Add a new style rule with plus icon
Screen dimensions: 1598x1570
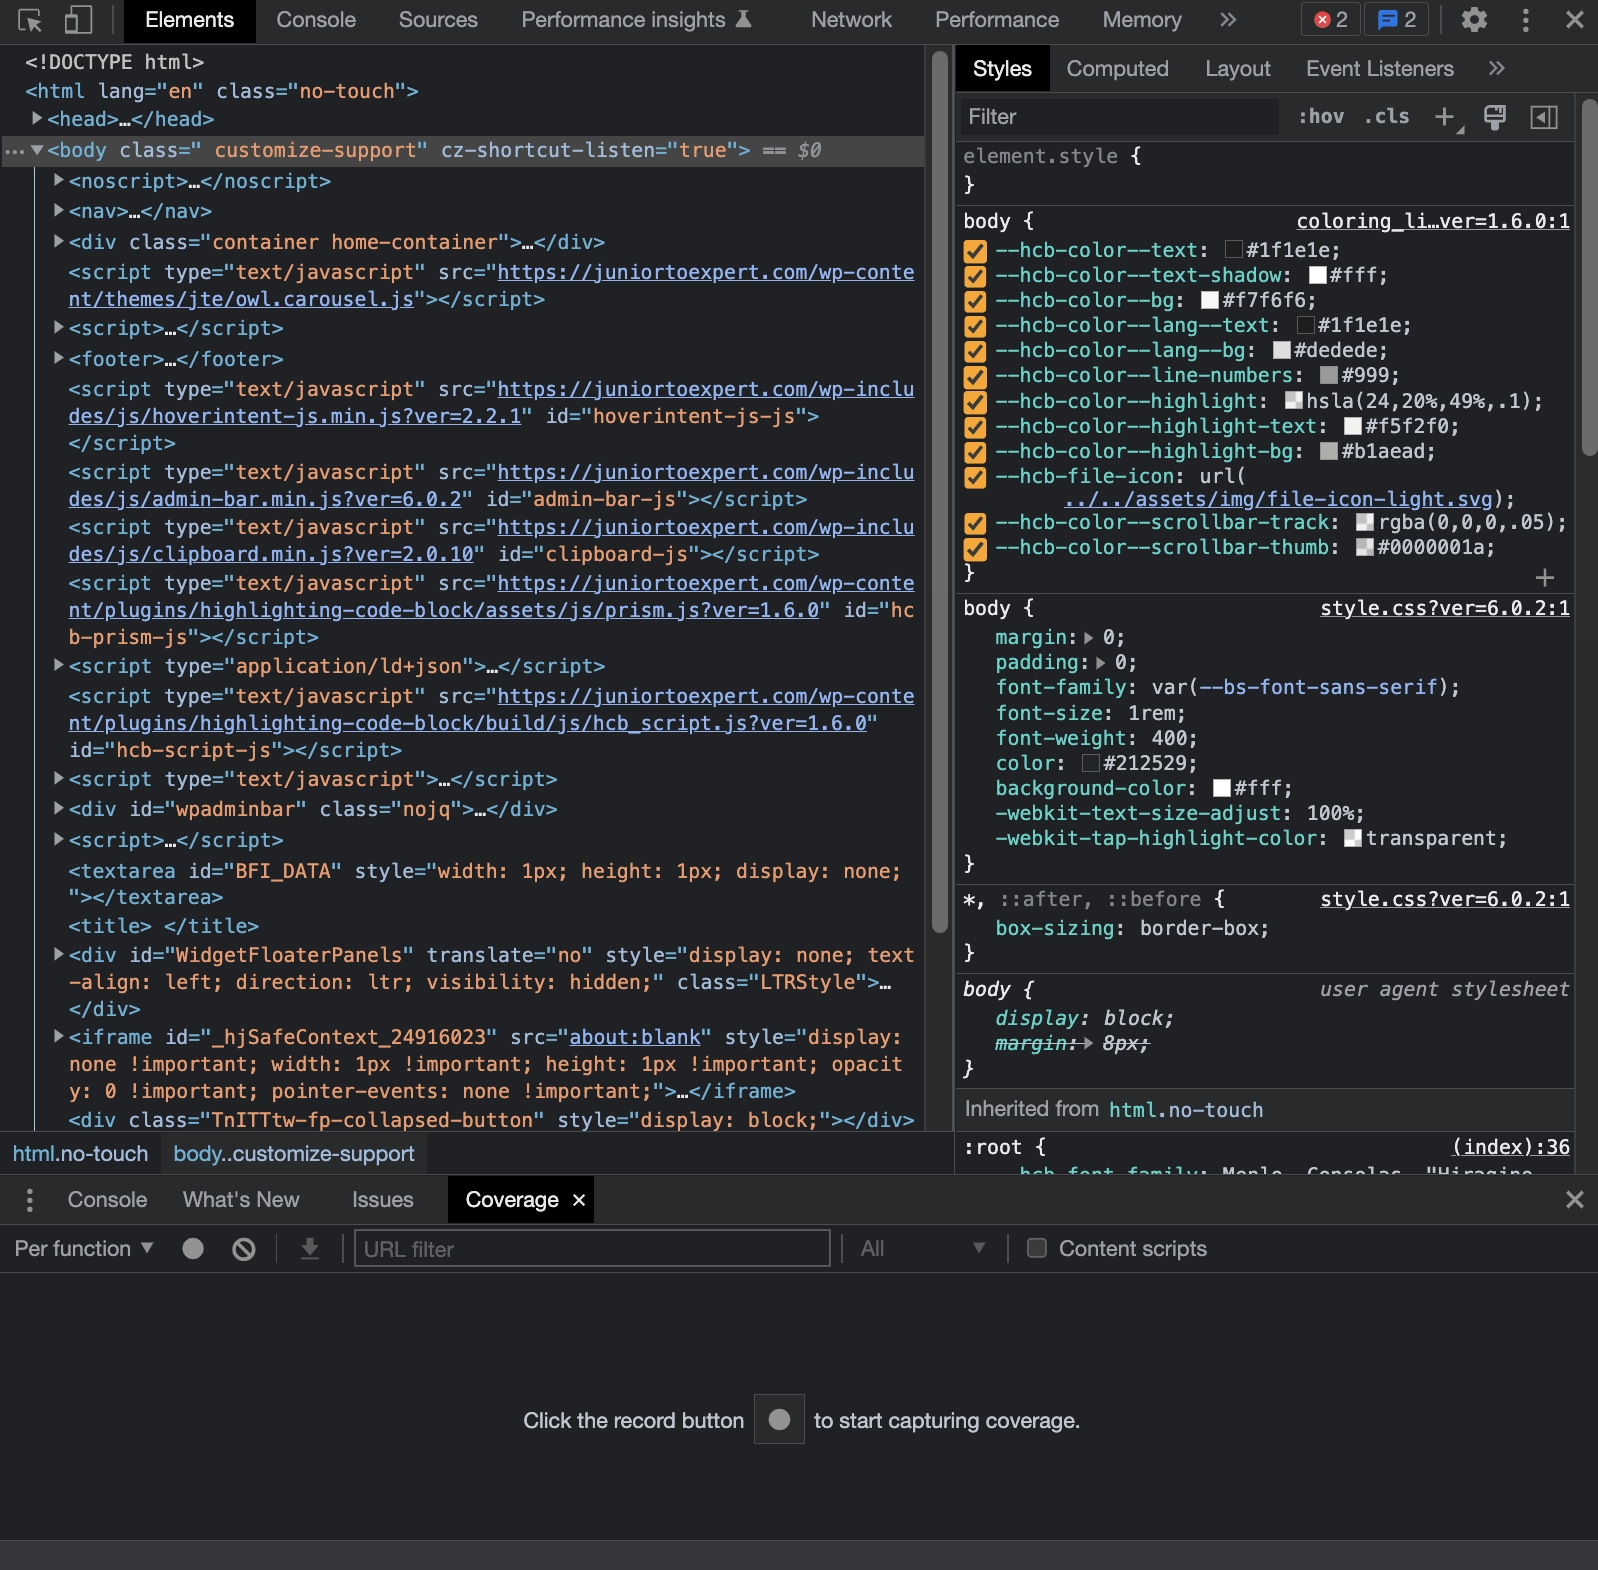pyautogui.click(x=1445, y=117)
